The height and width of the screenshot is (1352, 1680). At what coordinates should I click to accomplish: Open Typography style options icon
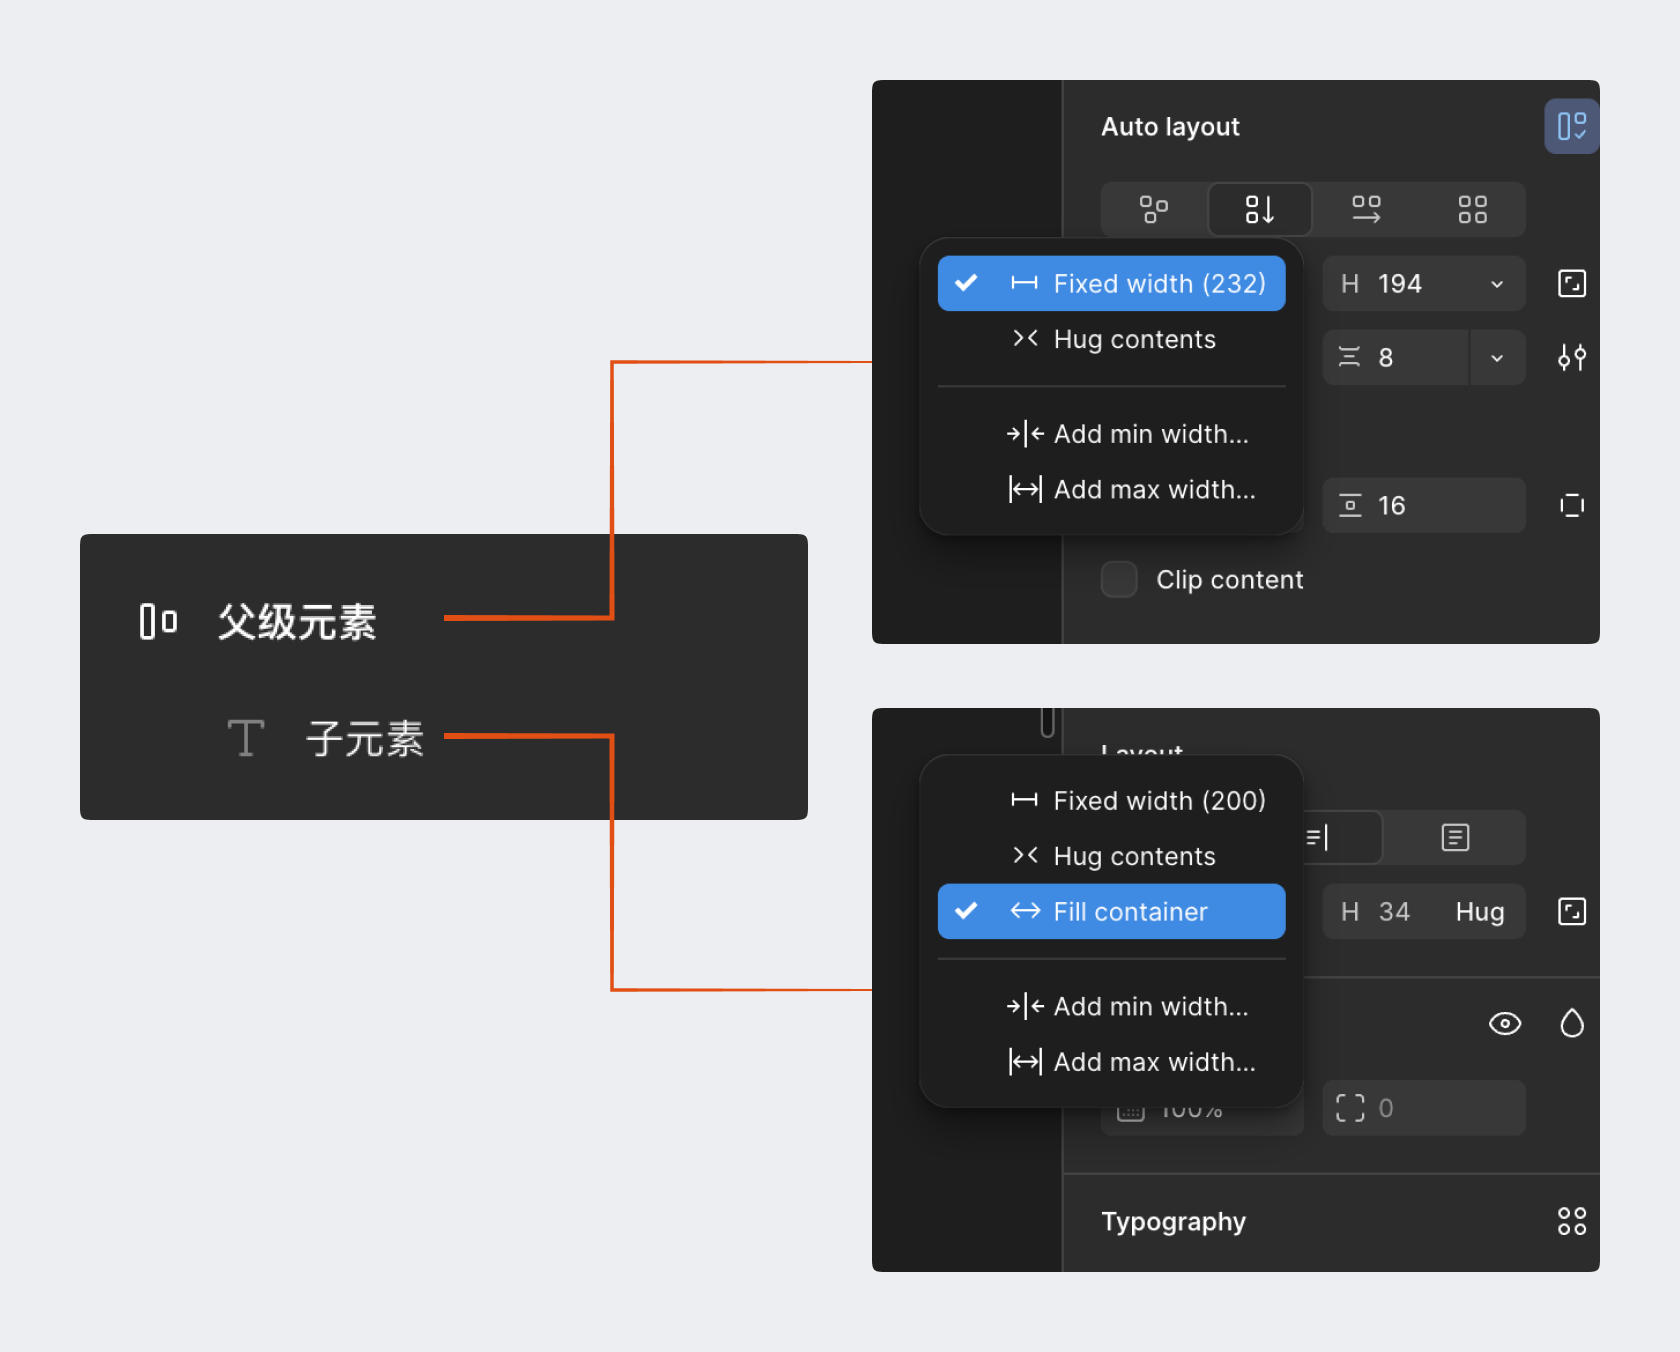1571,1221
